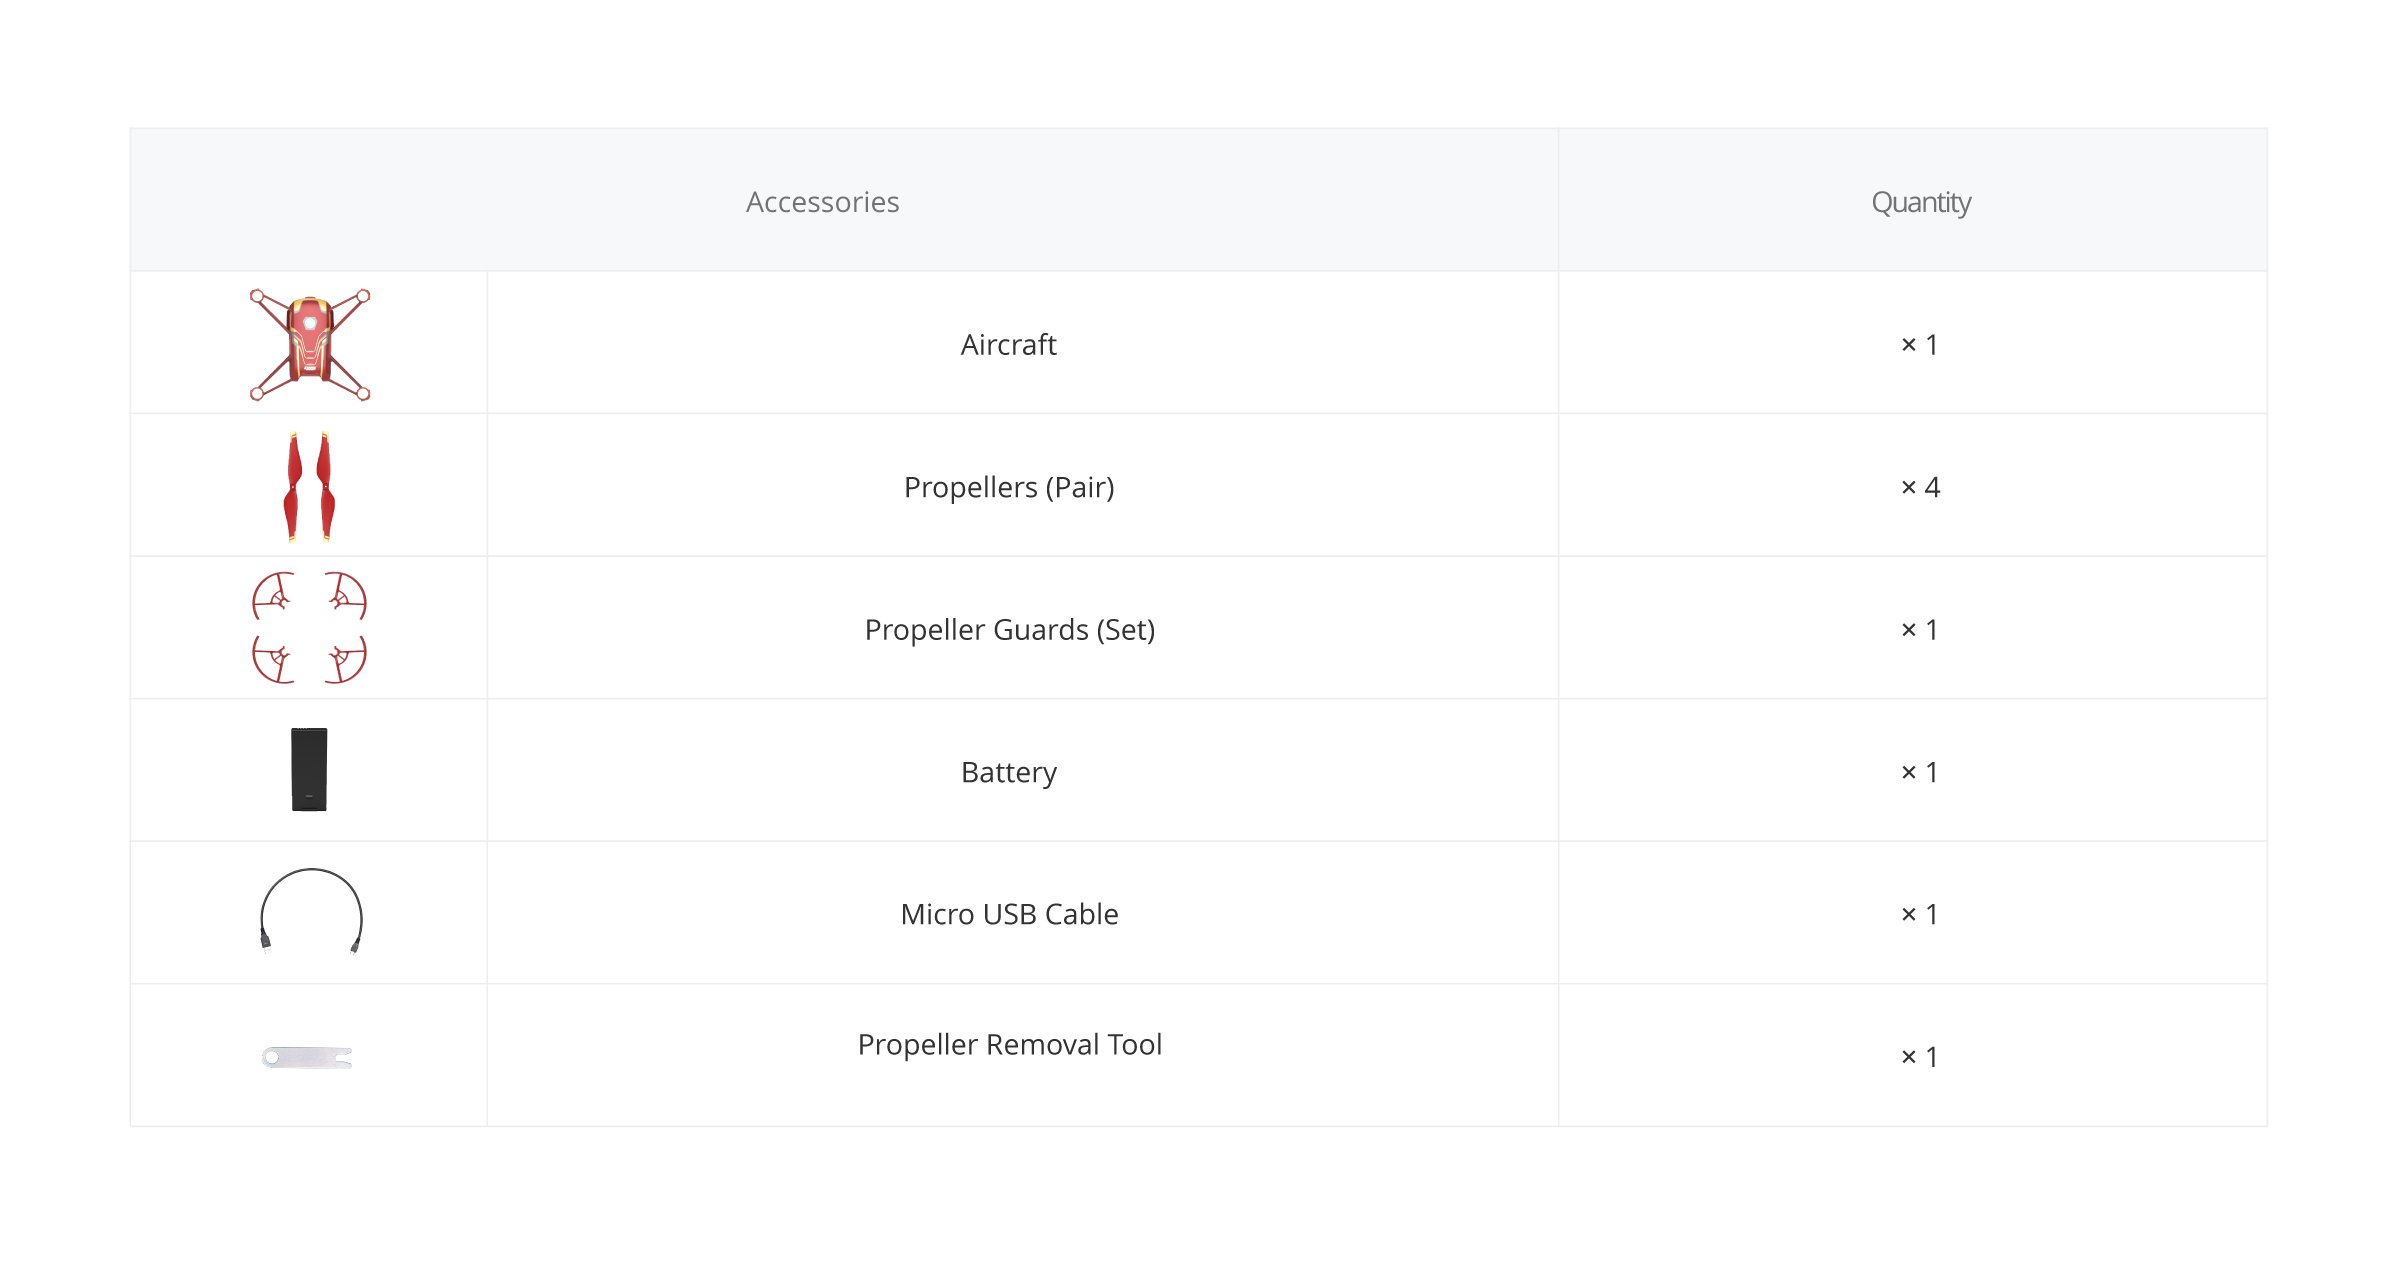Click the red Propellers pair image
The width and height of the screenshot is (2400, 1282).
(x=309, y=487)
